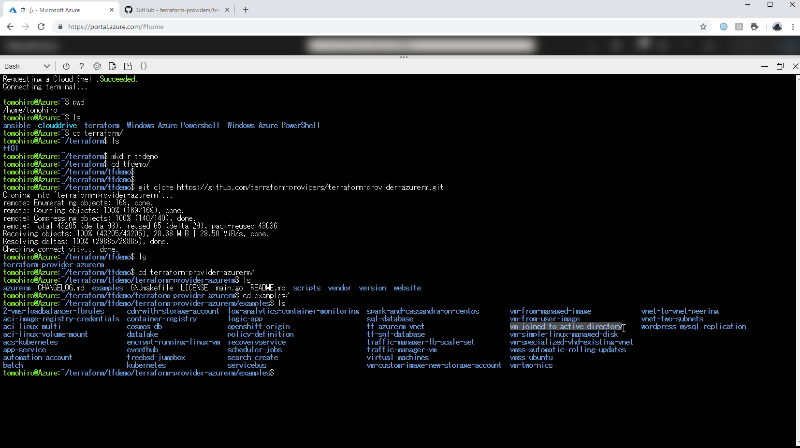The width and height of the screenshot is (800, 448).
Task: Open Cloud Shell help question mark icon
Action: [82, 66]
